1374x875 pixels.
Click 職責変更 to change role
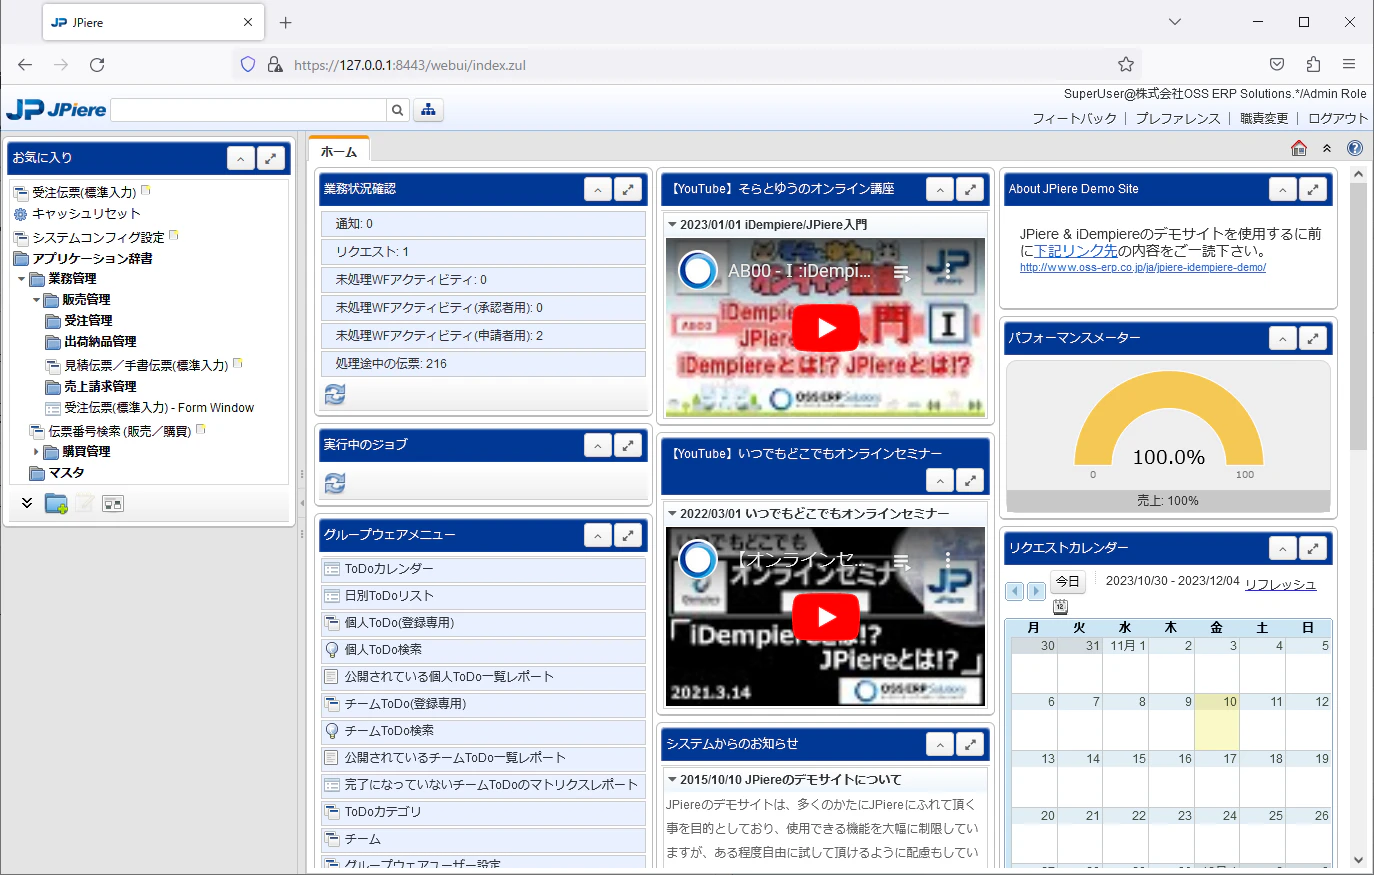pyautogui.click(x=1264, y=118)
